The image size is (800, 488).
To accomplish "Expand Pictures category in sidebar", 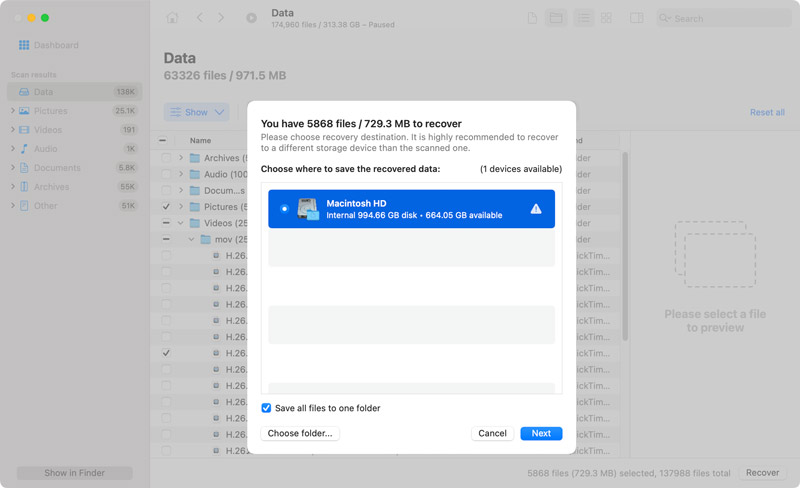I will click(12, 111).
